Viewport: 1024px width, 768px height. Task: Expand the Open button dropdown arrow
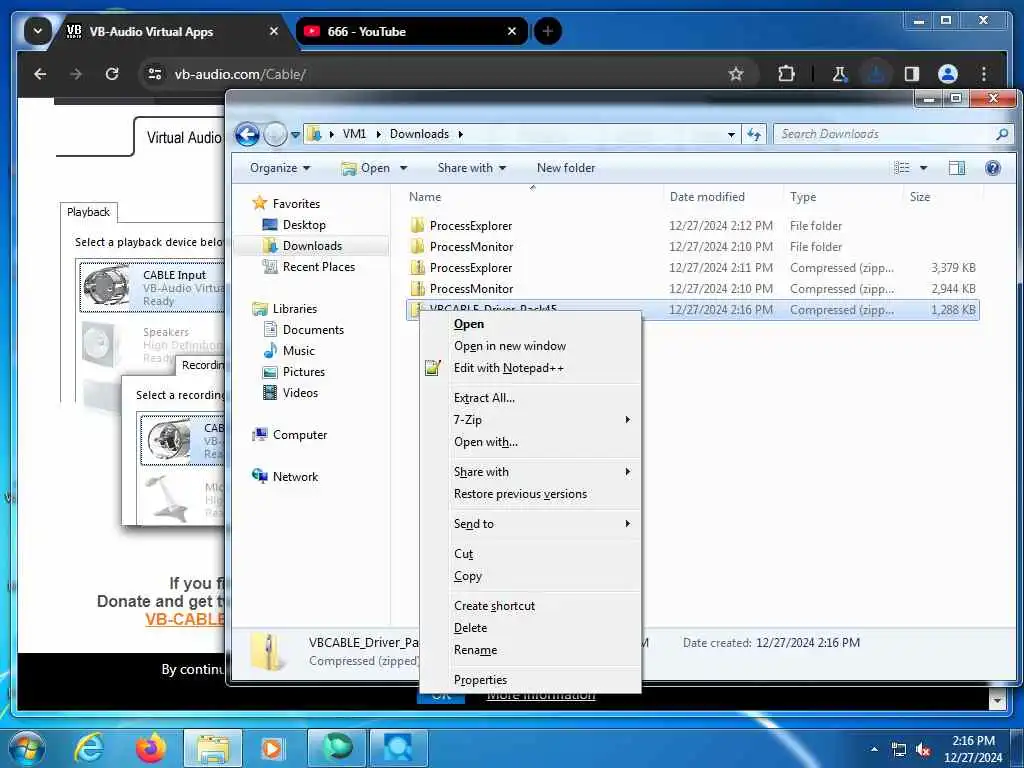click(x=404, y=168)
